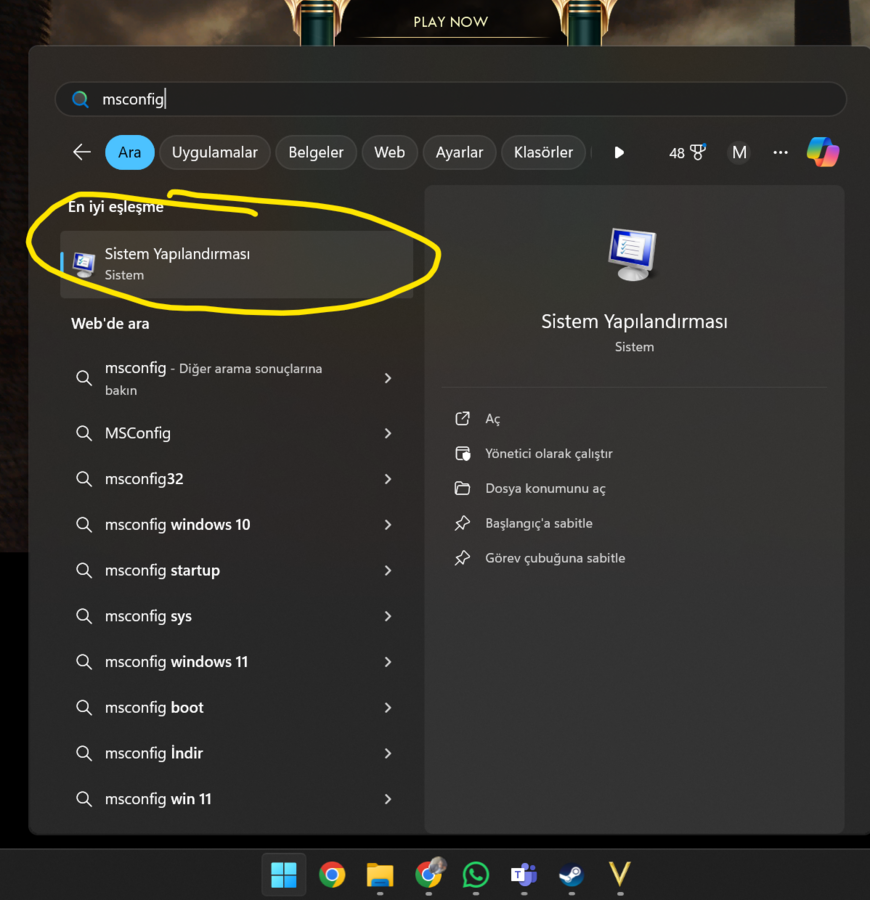Click the search magnifier icon in search box
This screenshot has width=870, height=900.
[80, 99]
